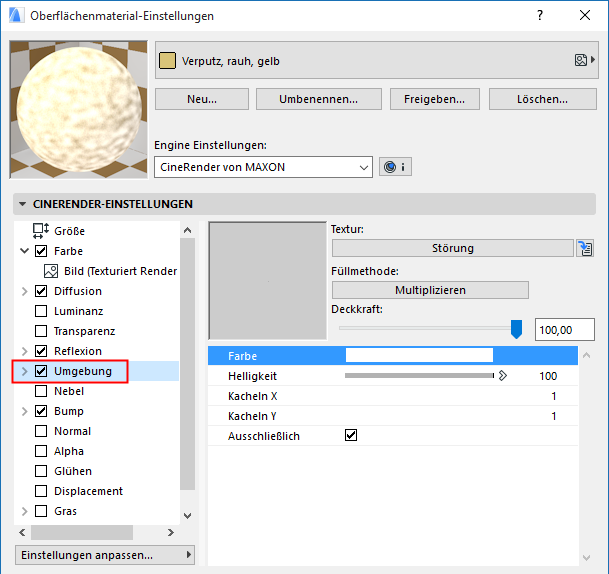
Task: Click the channel list scroll up arrow
Action: [x=188, y=230]
